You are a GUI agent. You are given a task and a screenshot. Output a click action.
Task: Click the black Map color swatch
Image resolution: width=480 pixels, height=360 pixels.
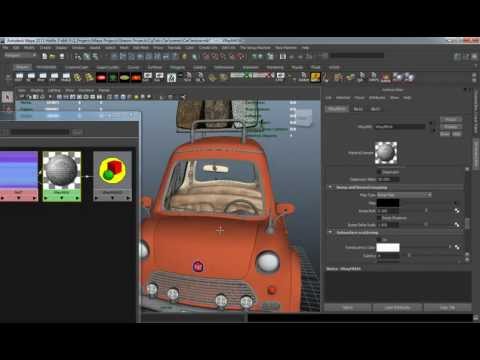[x=388, y=203]
